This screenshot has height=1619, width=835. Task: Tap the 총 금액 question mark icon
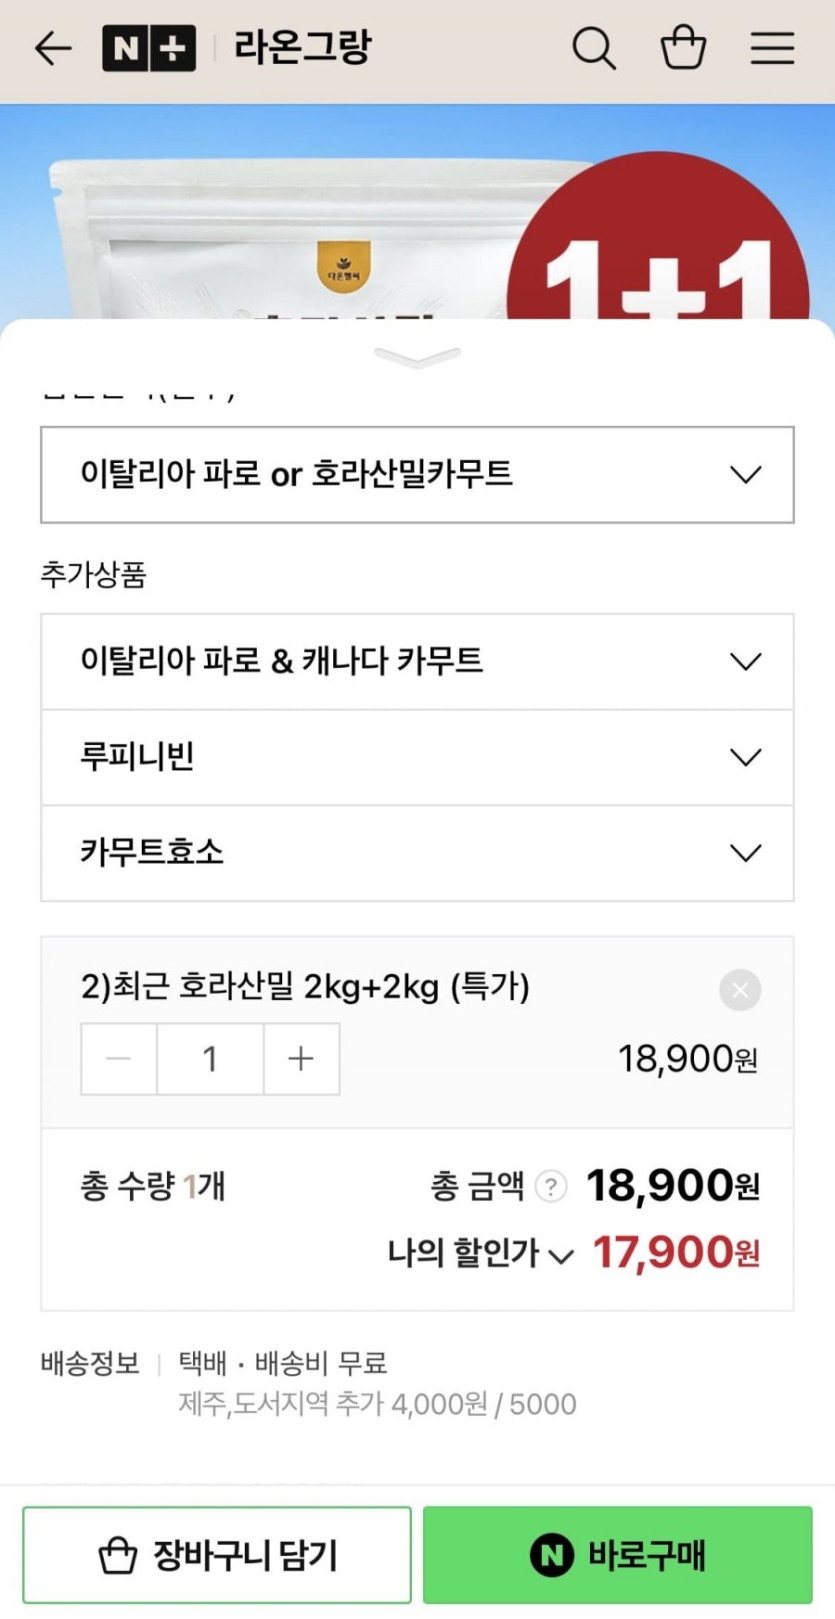click(551, 1187)
